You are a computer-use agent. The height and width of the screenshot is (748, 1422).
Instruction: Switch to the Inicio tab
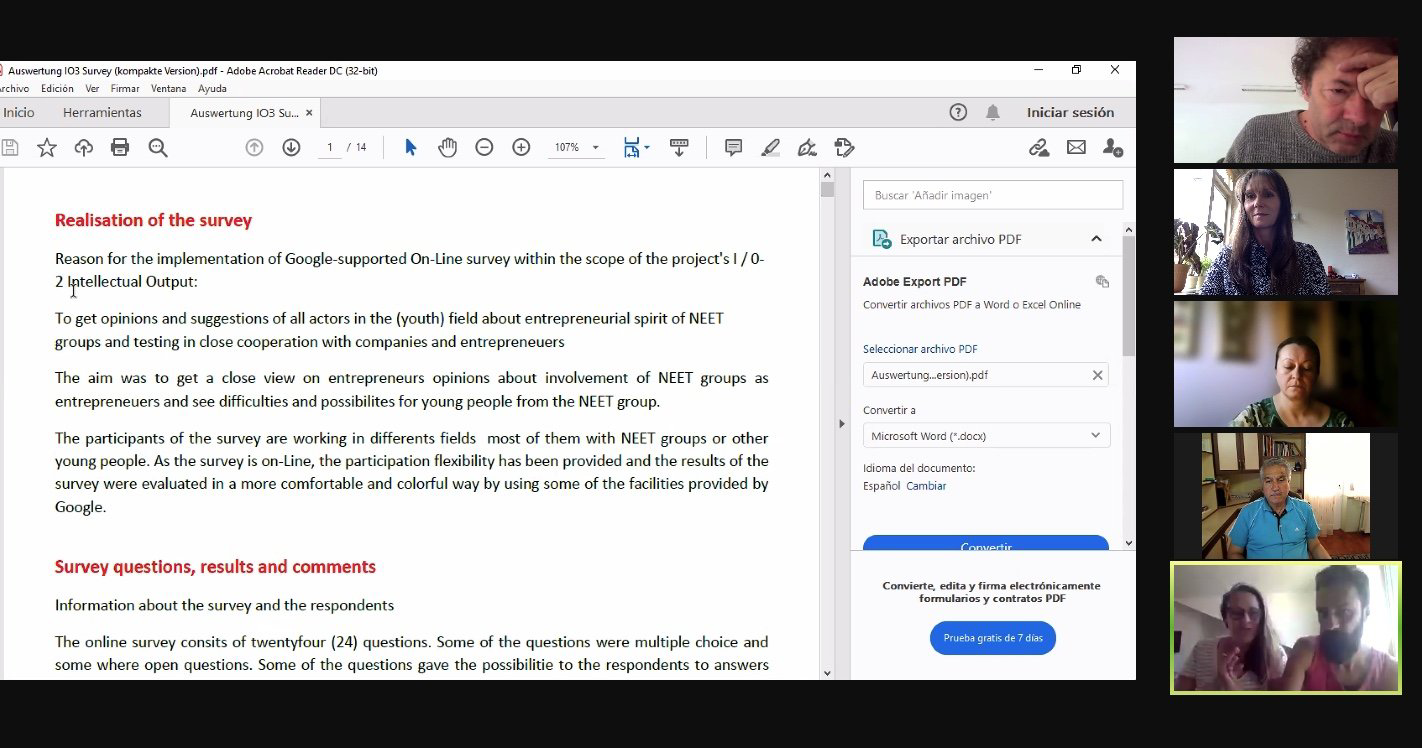pyautogui.click(x=18, y=113)
